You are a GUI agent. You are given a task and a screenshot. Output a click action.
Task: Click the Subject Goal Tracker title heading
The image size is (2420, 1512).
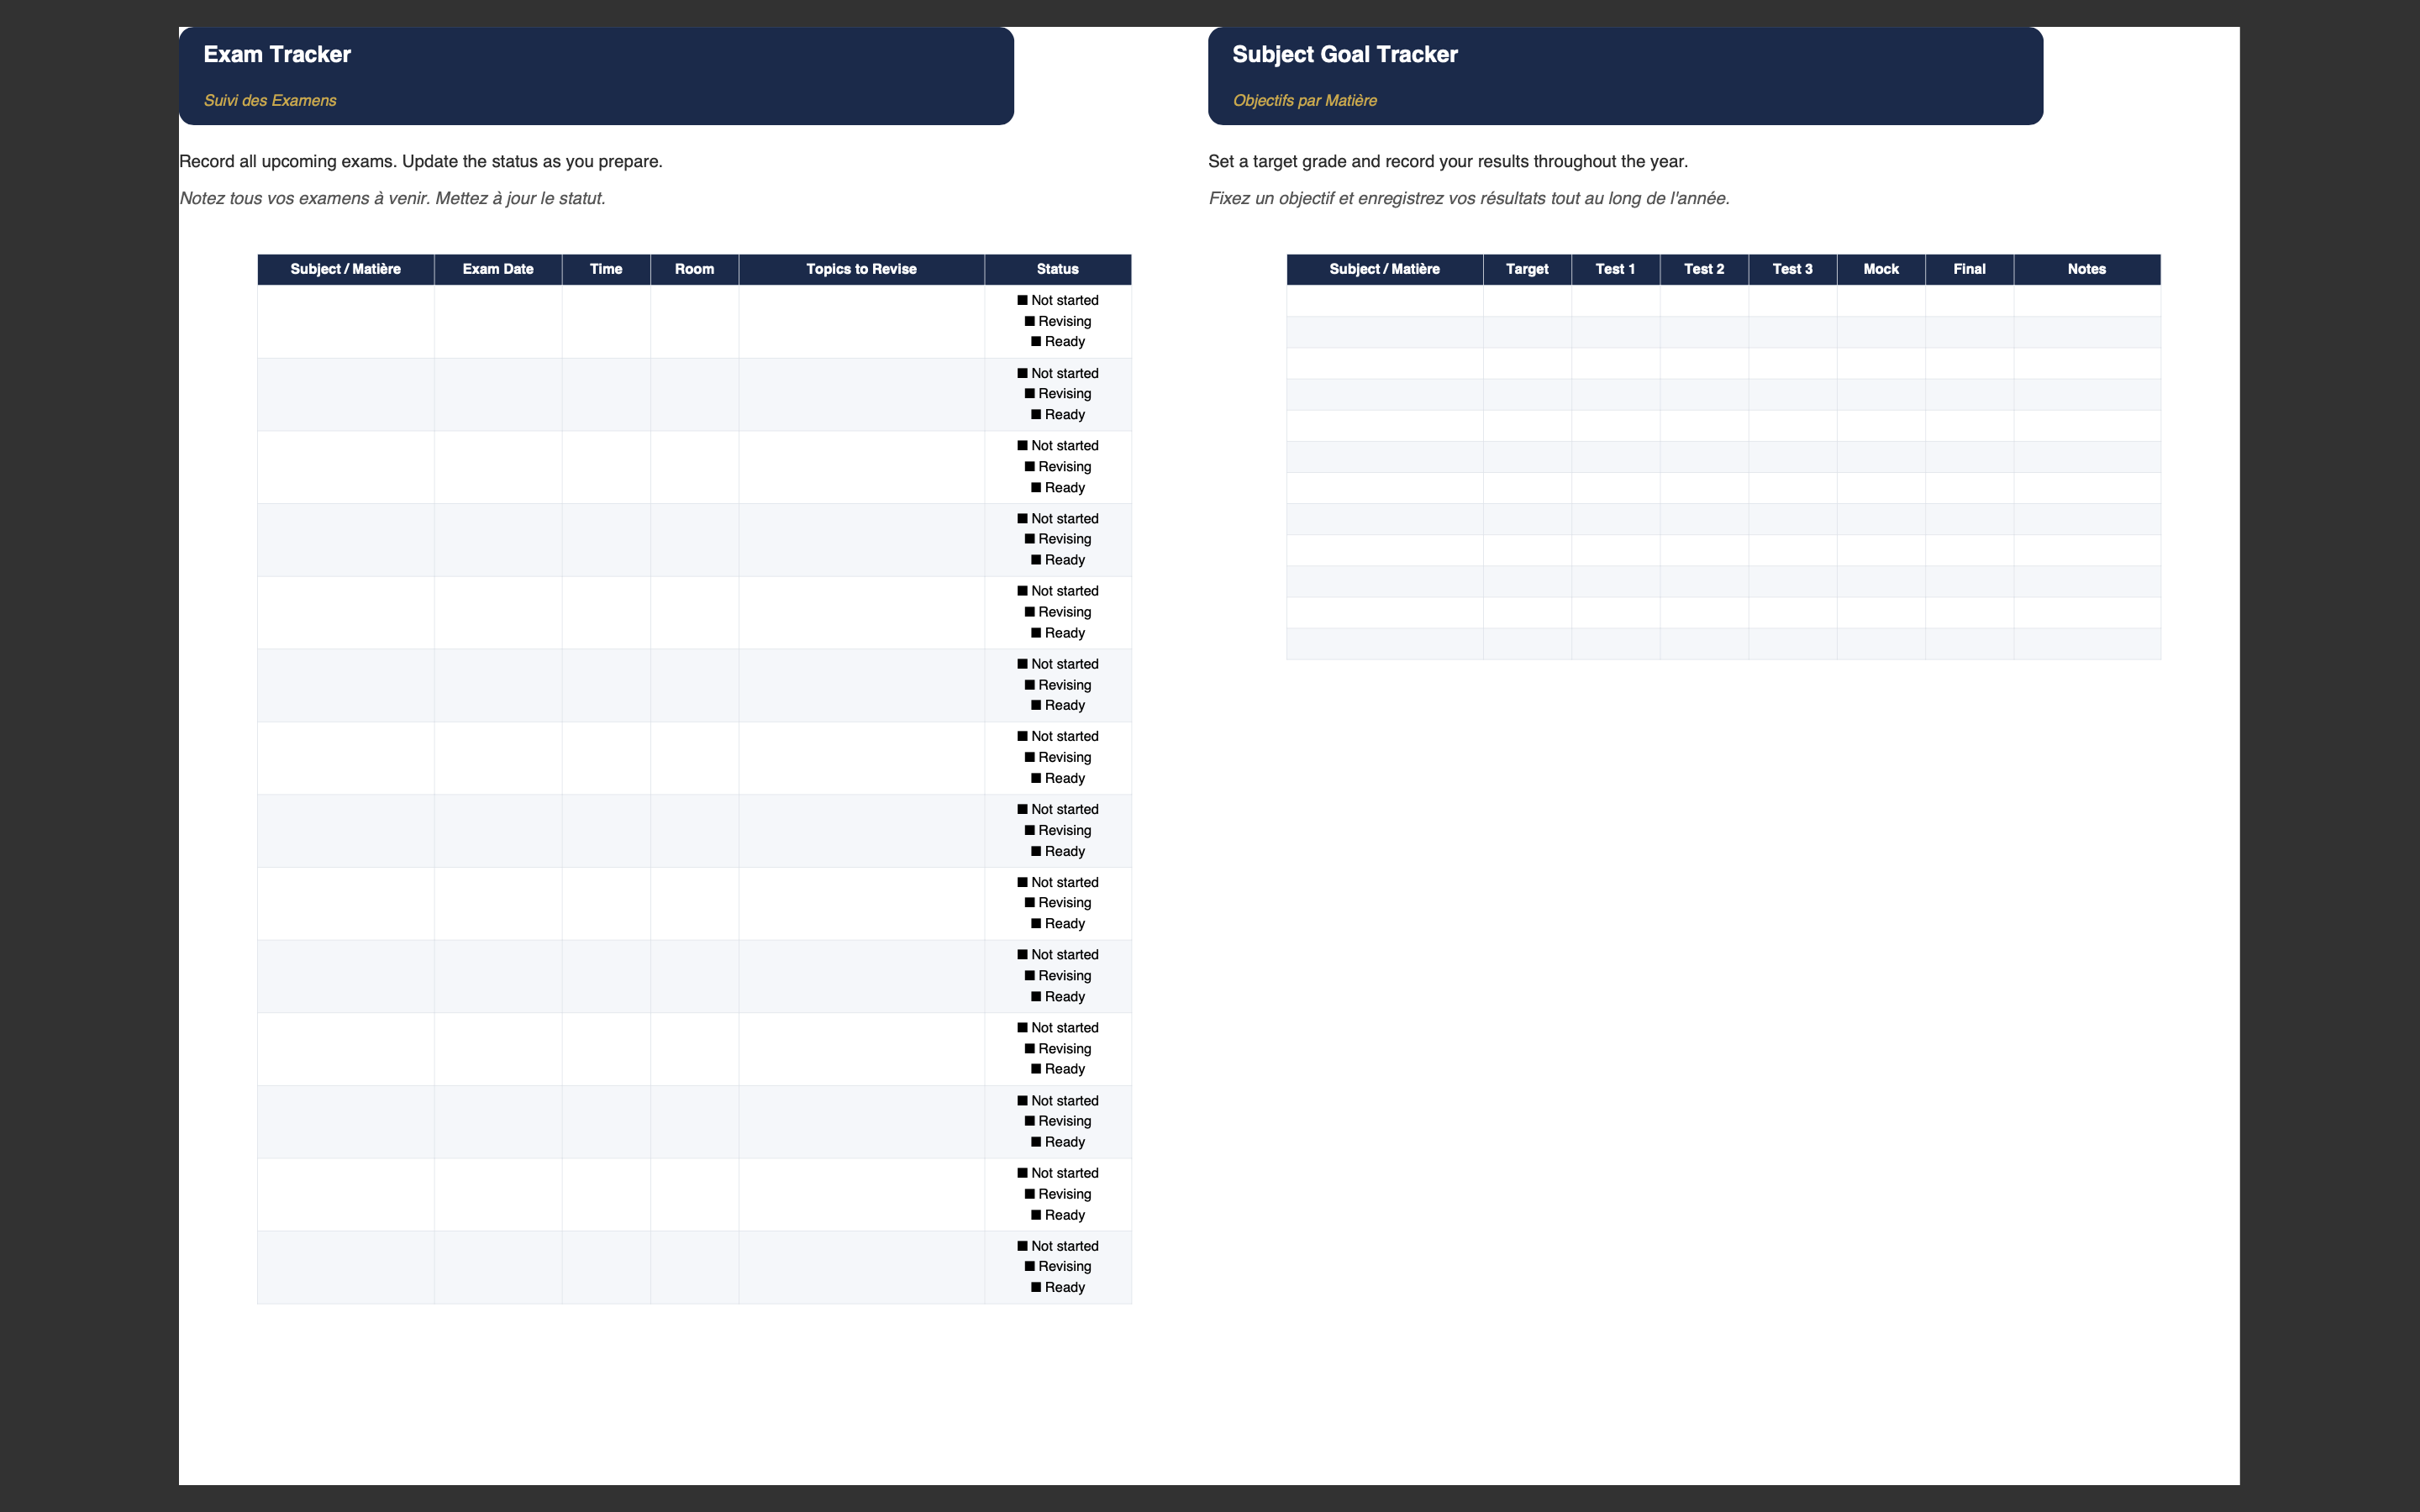1345,54
